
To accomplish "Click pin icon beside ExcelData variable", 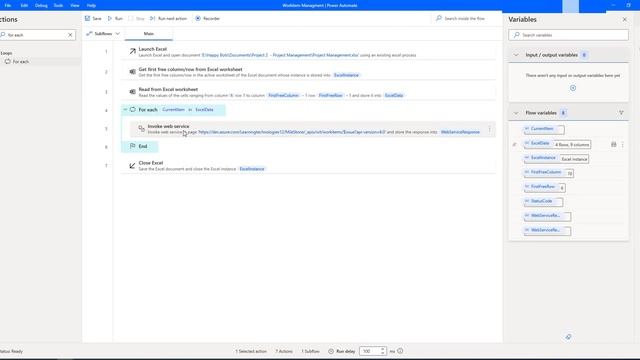I will [x=514, y=144].
